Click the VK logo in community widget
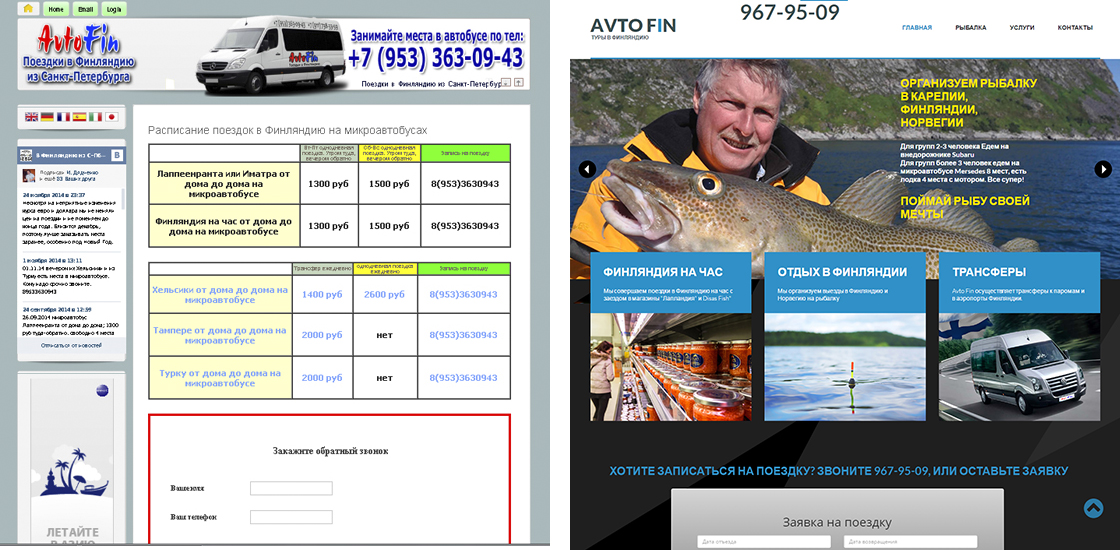Image resolution: width=1120 pixels, height=550 pixels. click(x=117, y=156)
